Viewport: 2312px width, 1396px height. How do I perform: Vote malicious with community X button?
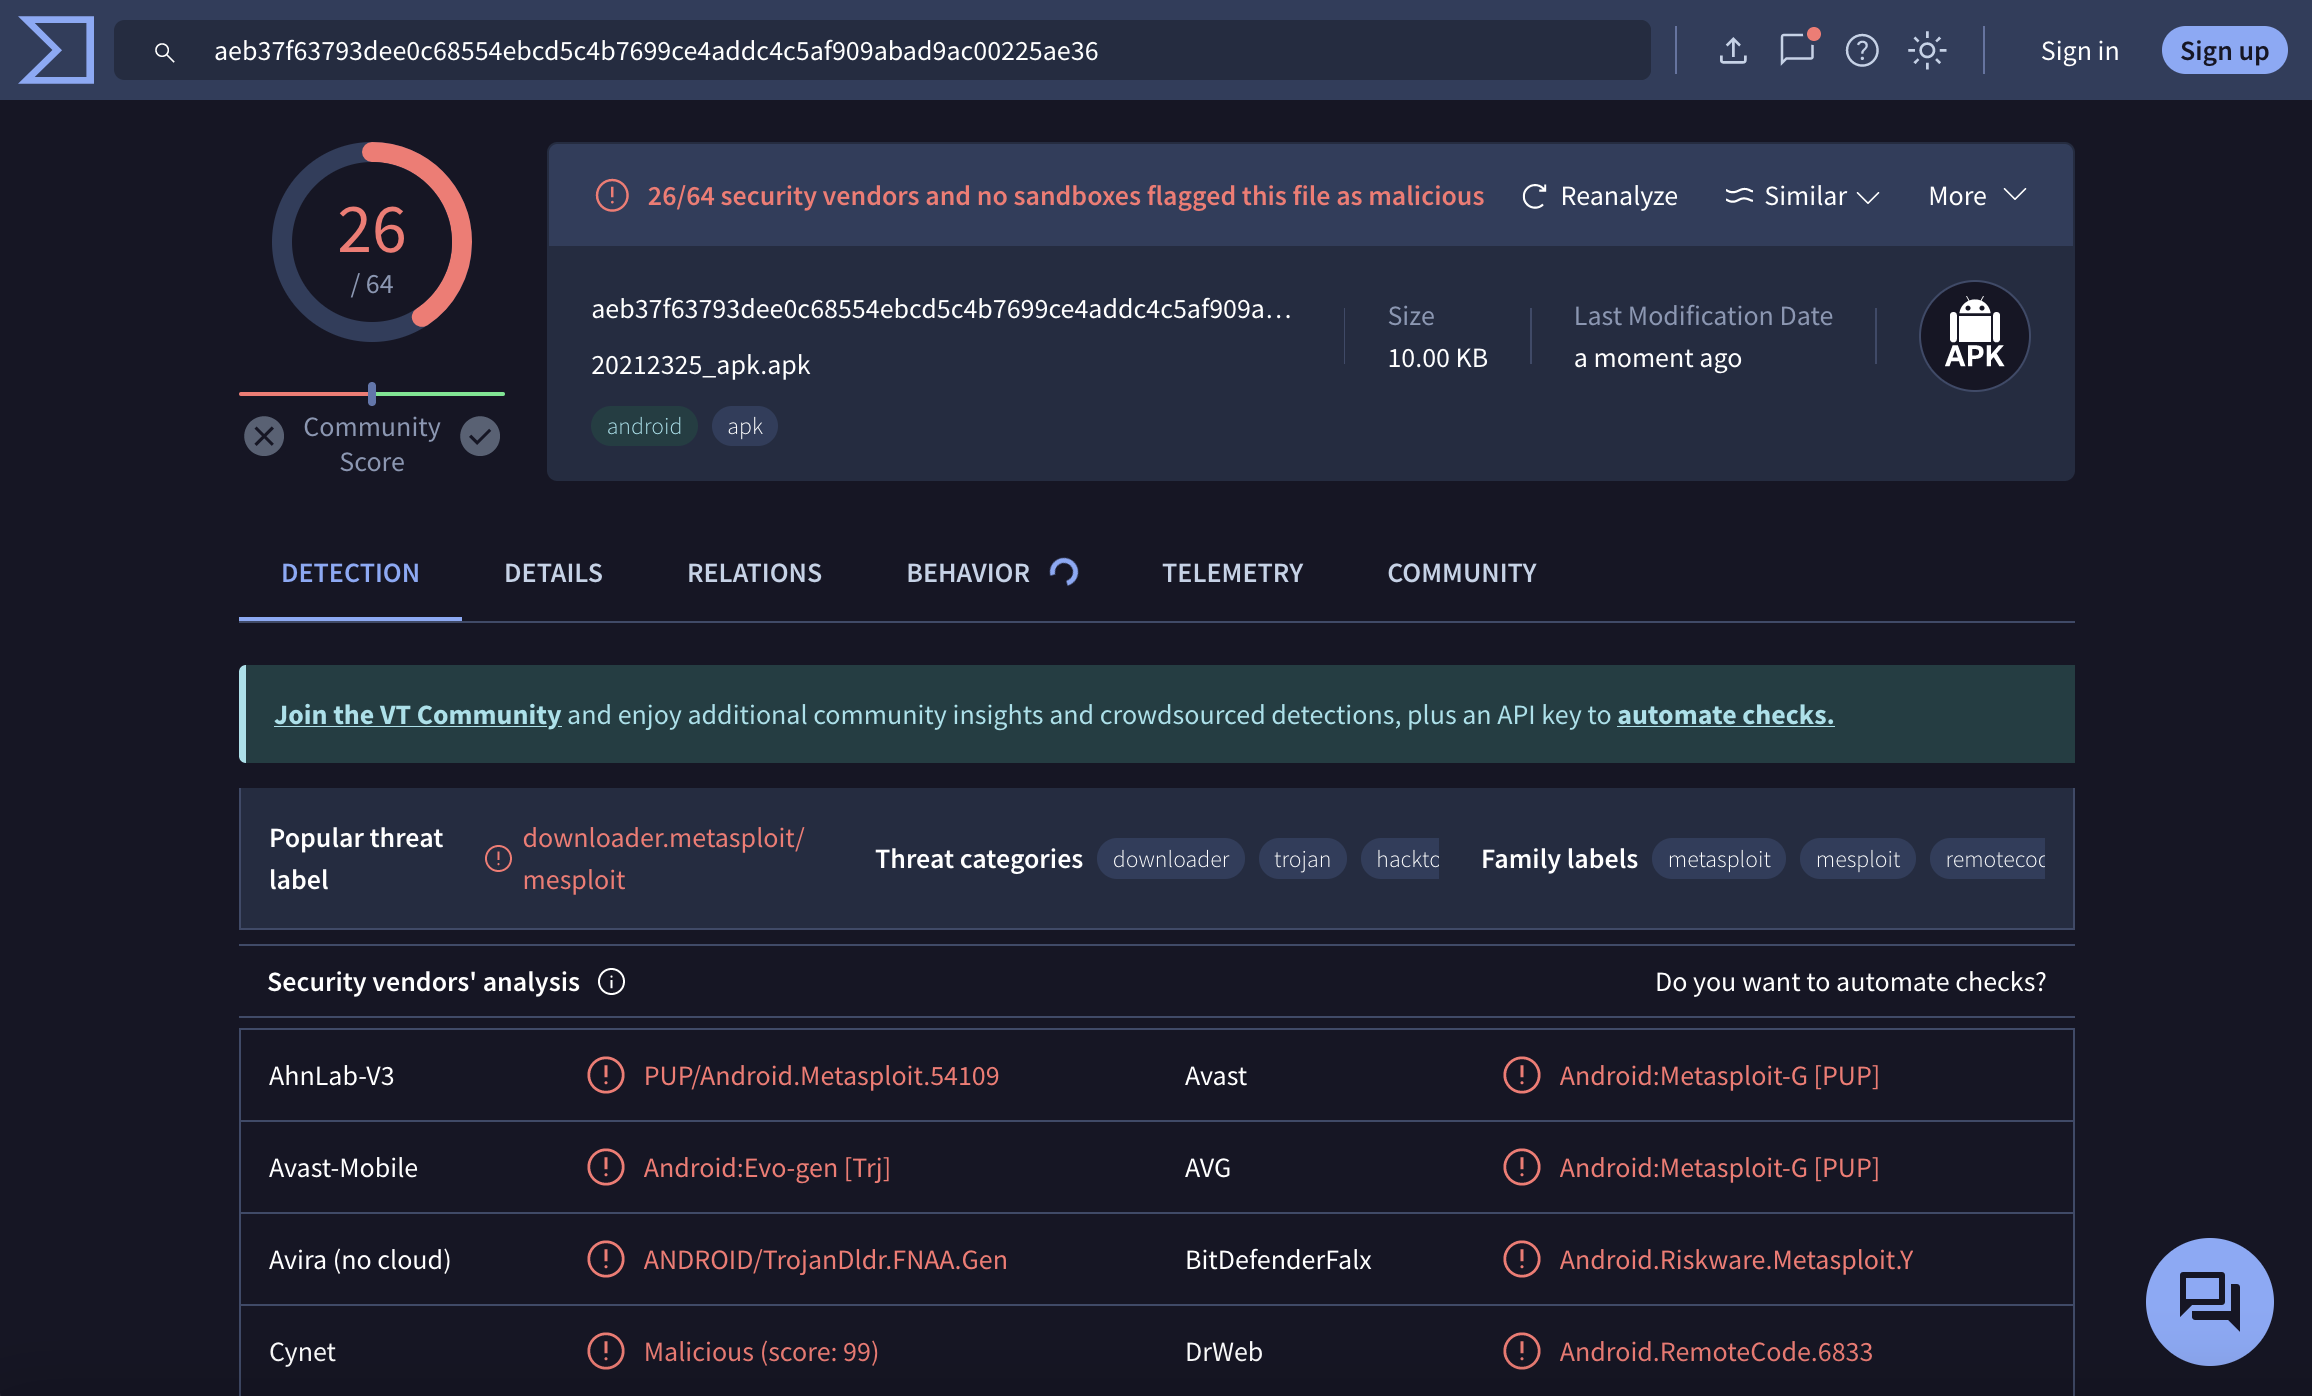[x=264, y=436]
